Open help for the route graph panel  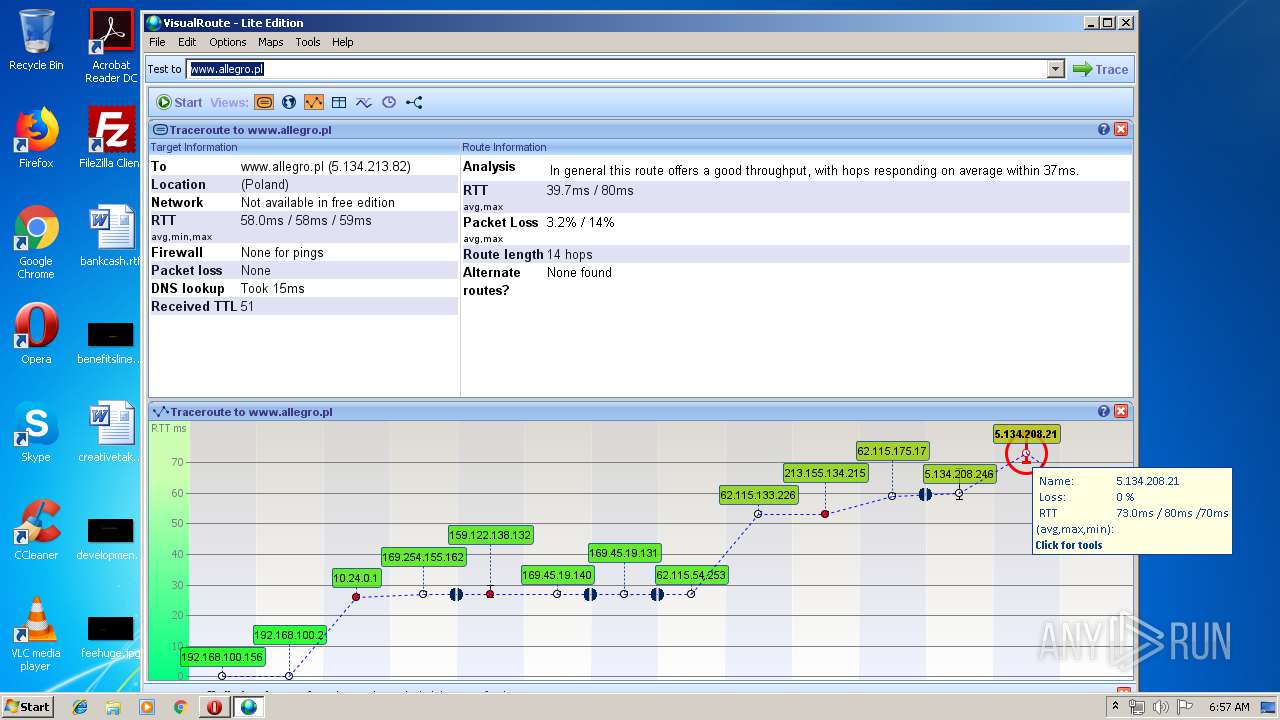pos(1104,411)
